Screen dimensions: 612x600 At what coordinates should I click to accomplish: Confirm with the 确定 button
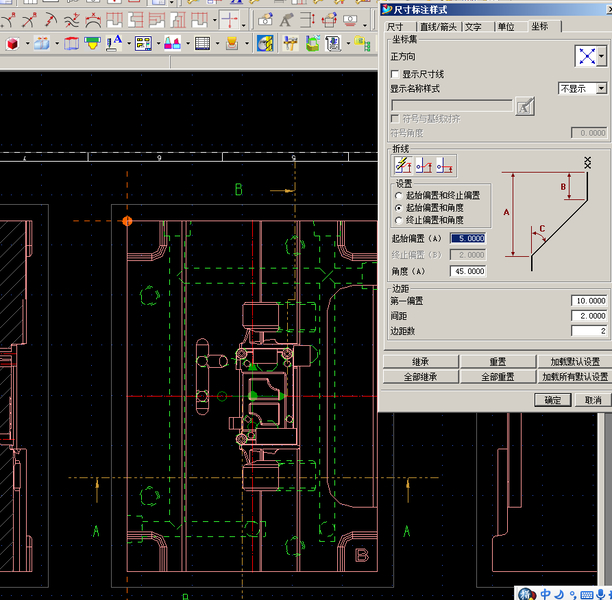[552, 400]
